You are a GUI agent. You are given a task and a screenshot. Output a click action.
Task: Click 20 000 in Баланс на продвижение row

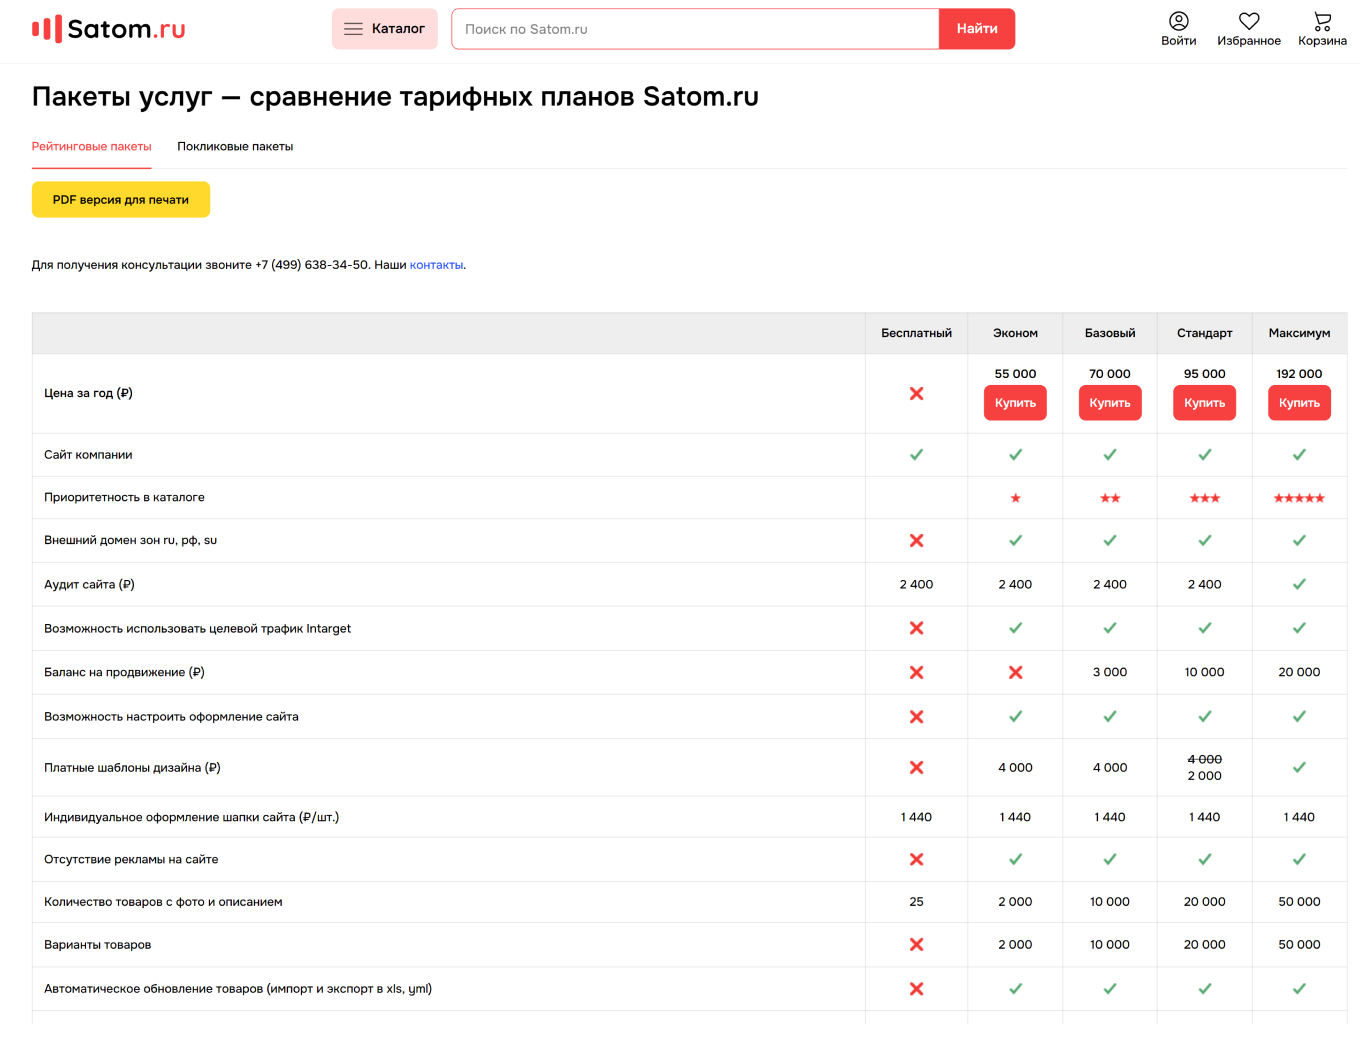pyautogui.click(x=1299, y=673)
